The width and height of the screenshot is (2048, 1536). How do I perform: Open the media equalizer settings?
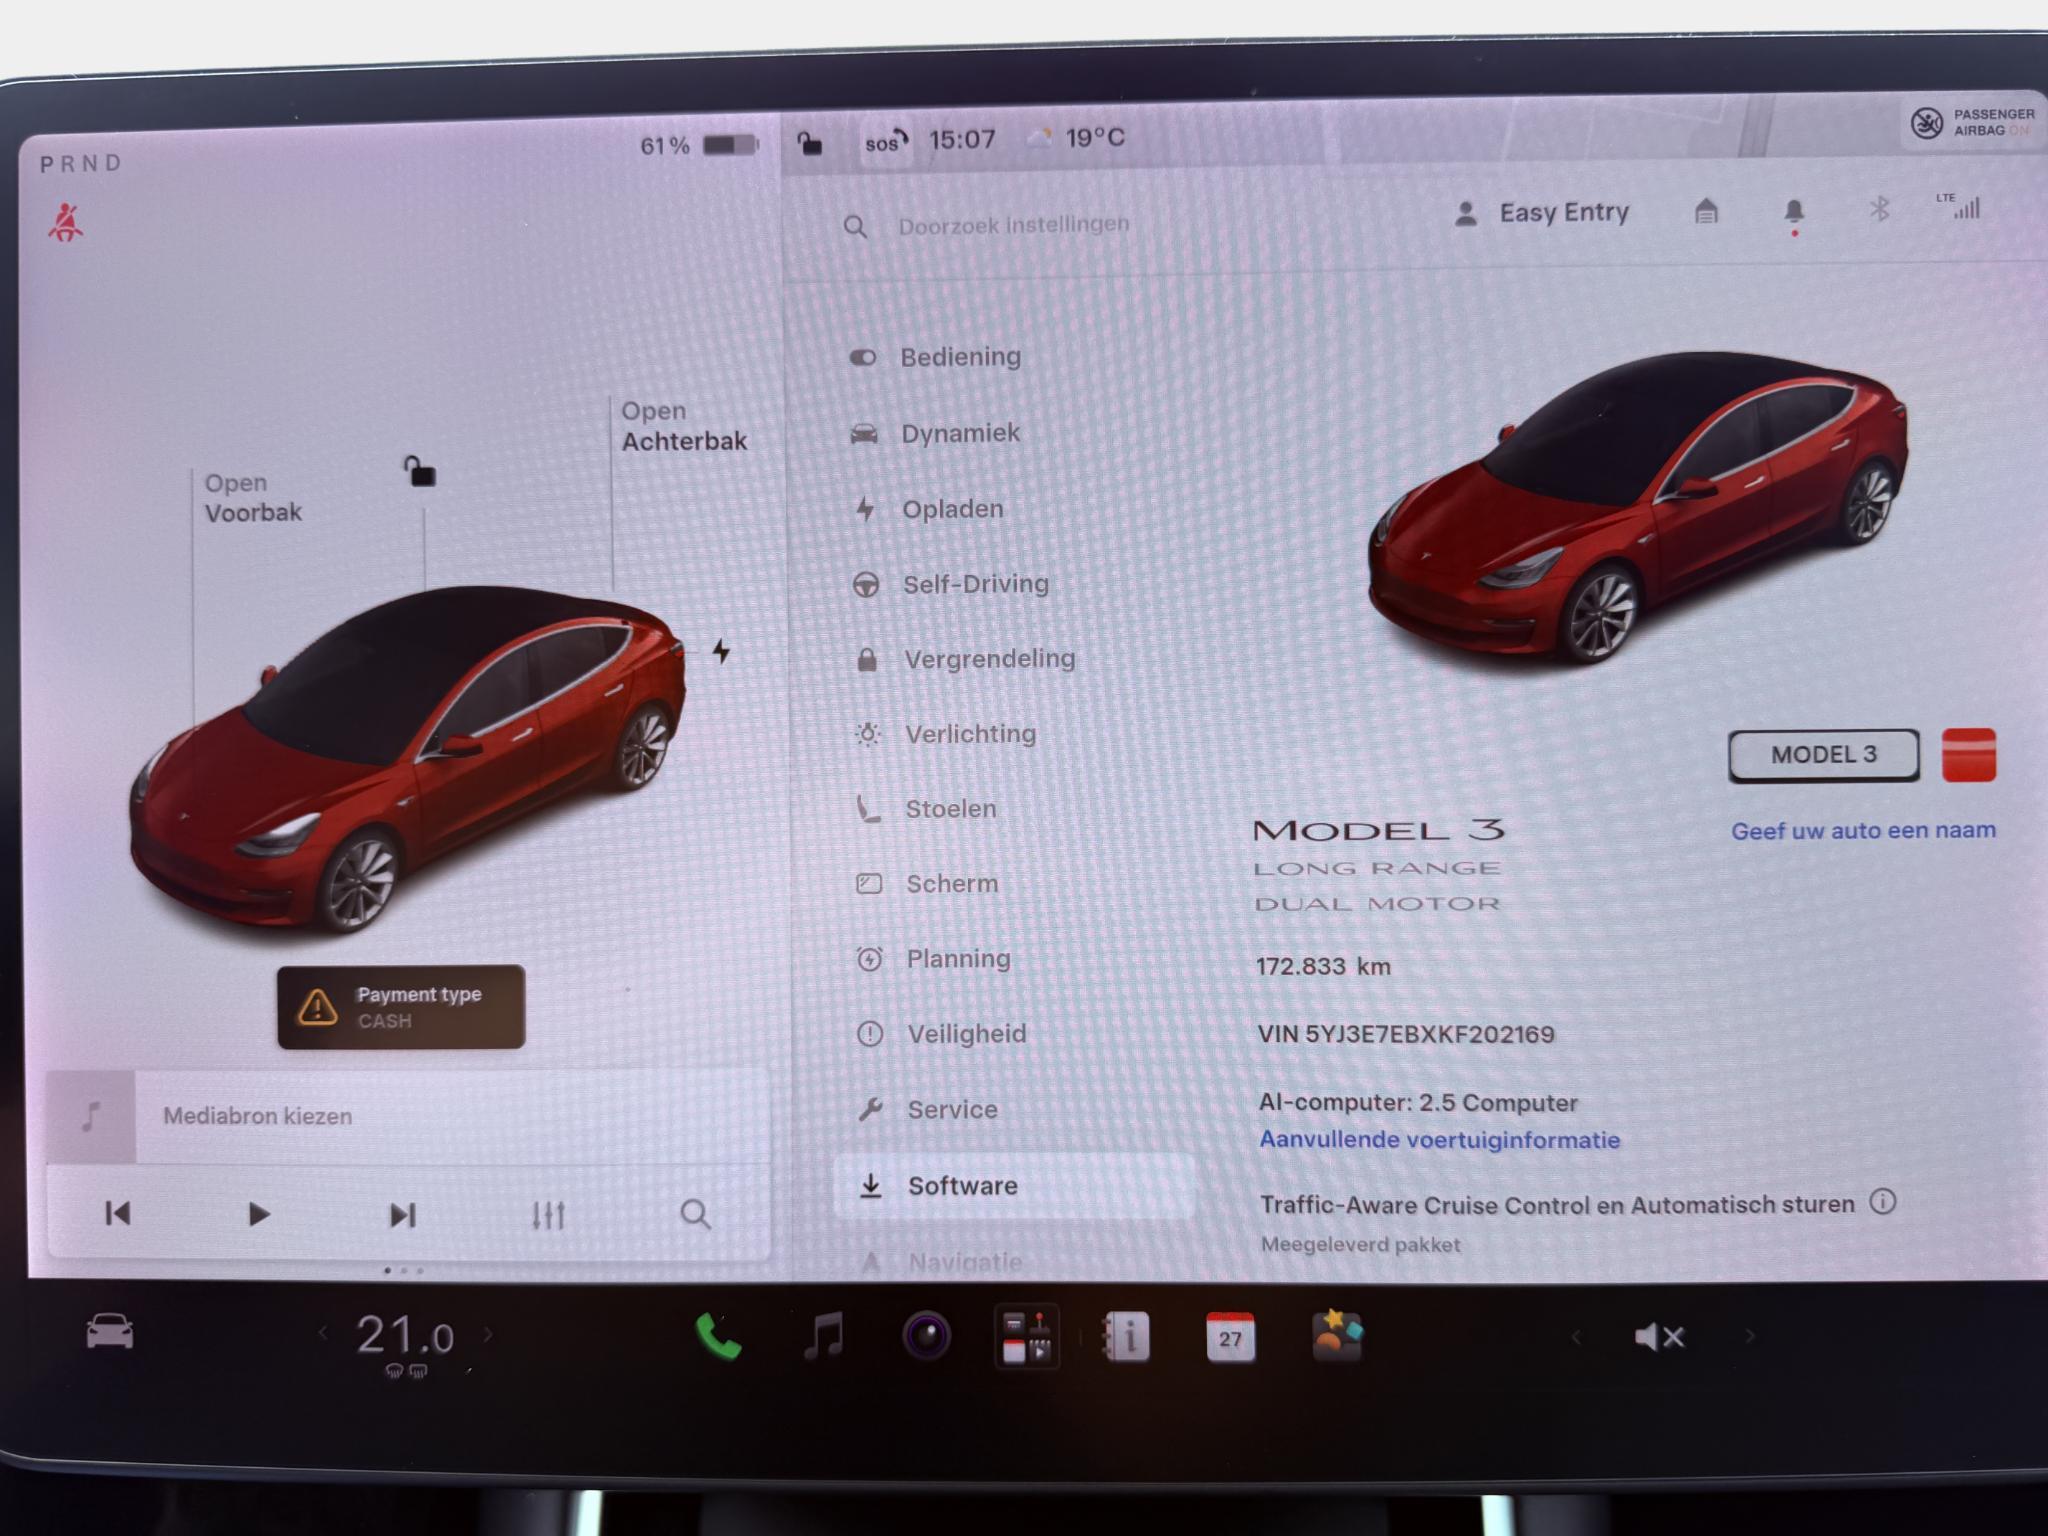(548, 1216)
